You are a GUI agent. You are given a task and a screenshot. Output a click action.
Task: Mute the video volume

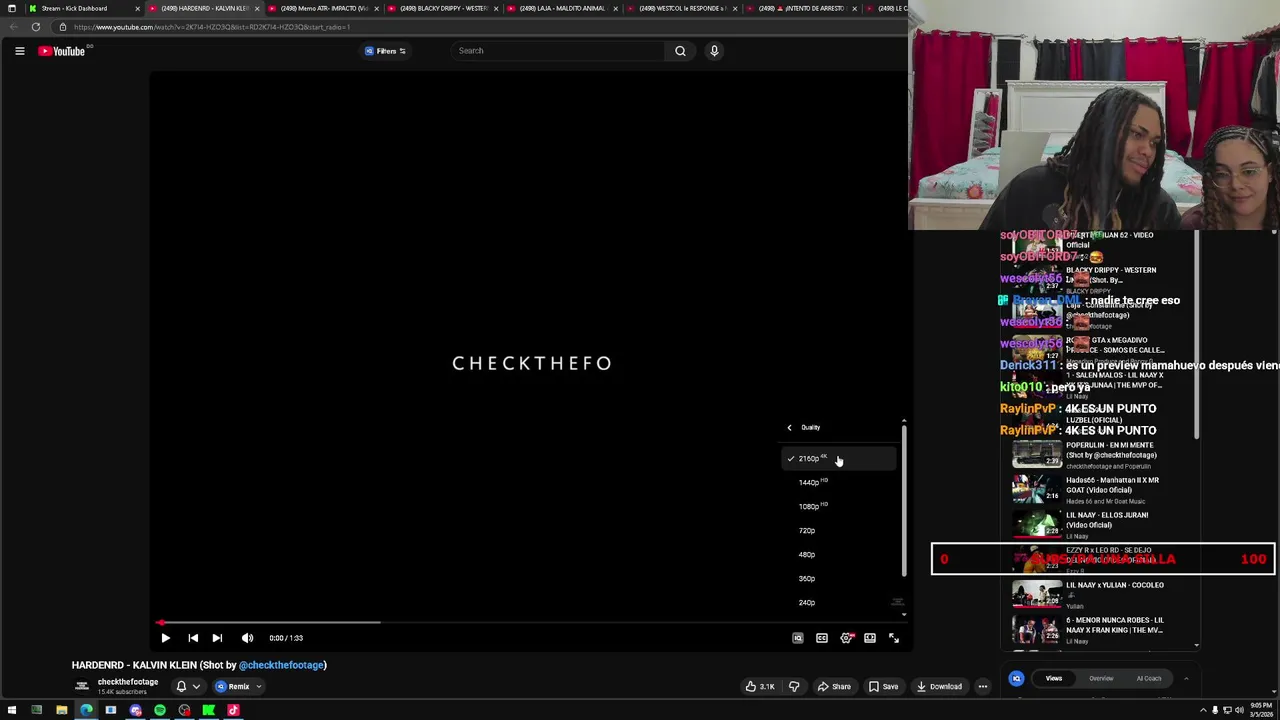(247, 638)
